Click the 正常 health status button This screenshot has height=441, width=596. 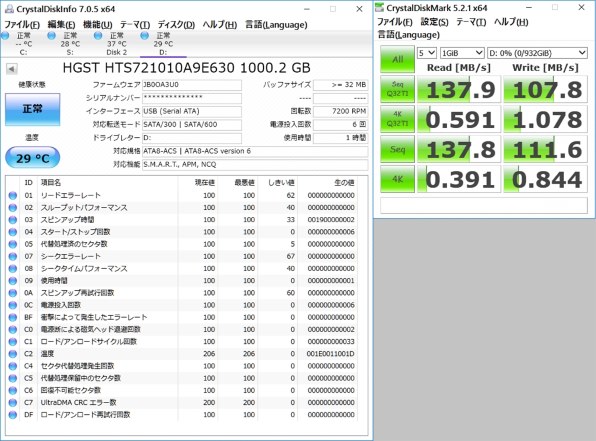[x=32, y=109]
